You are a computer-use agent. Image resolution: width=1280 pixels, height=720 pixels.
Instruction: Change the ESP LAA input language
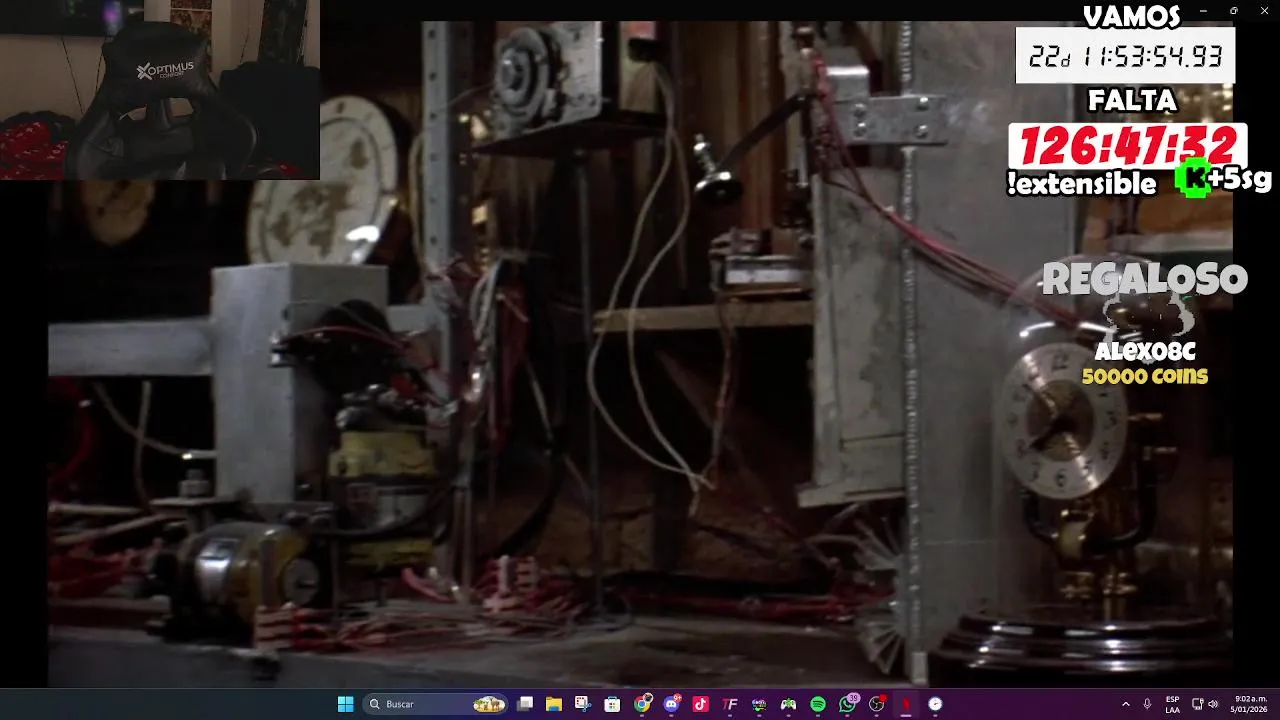(1172, 704)
